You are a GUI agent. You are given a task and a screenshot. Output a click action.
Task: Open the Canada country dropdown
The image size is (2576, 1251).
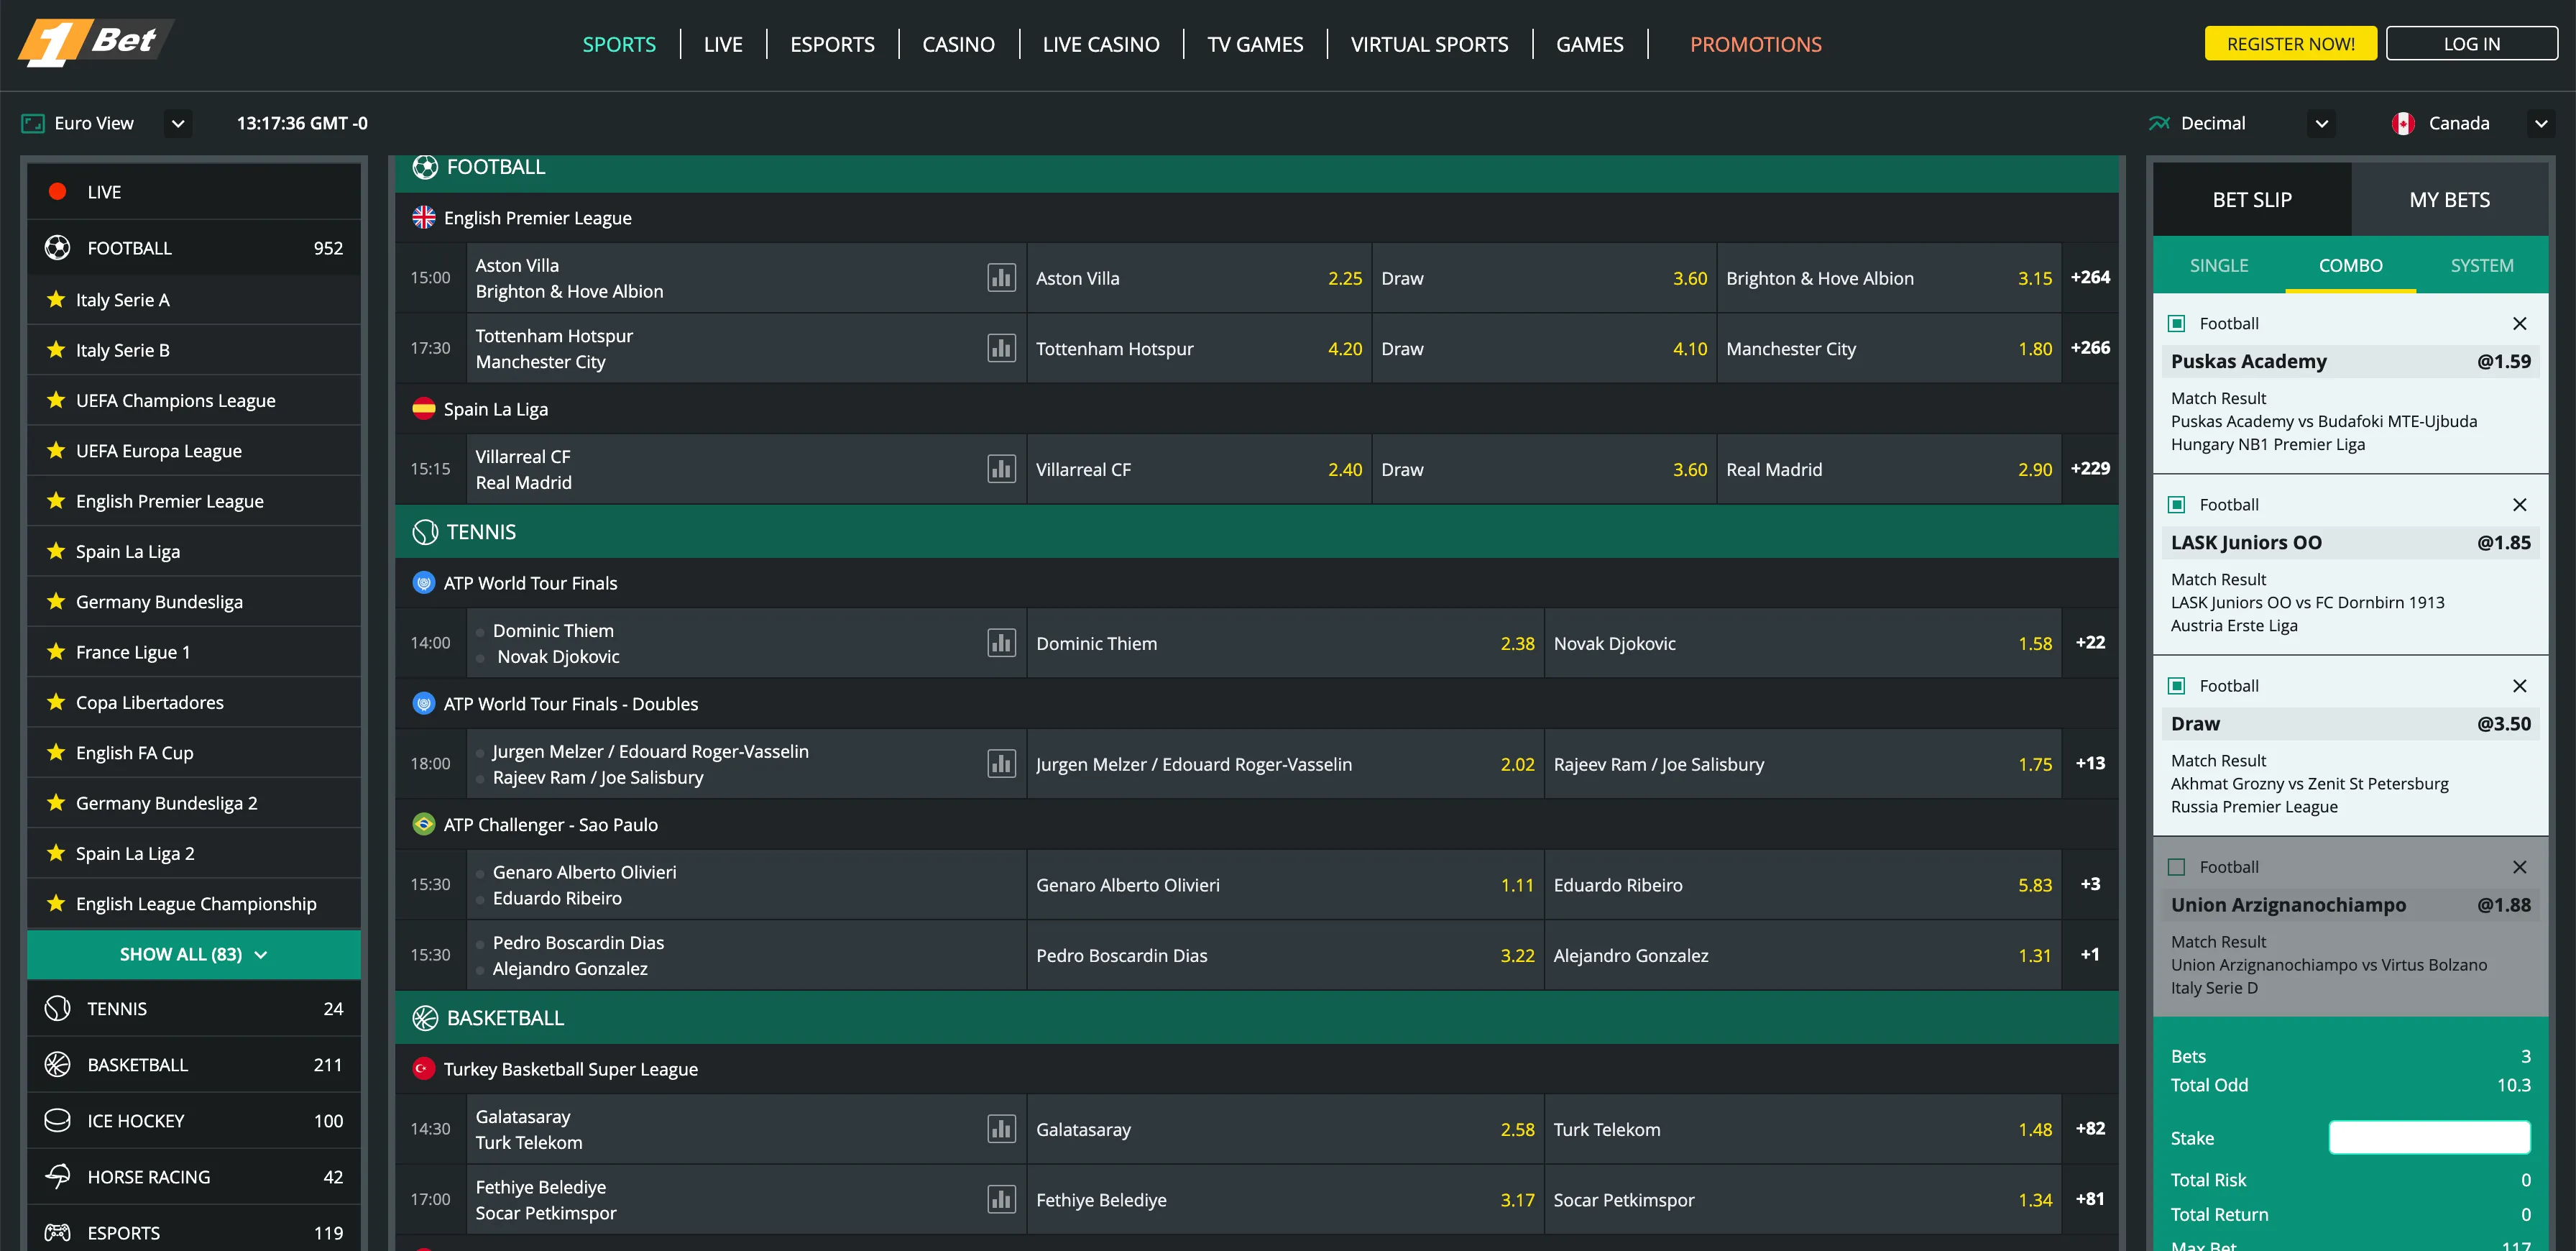pyautogui.click(x=2540, y=123)
